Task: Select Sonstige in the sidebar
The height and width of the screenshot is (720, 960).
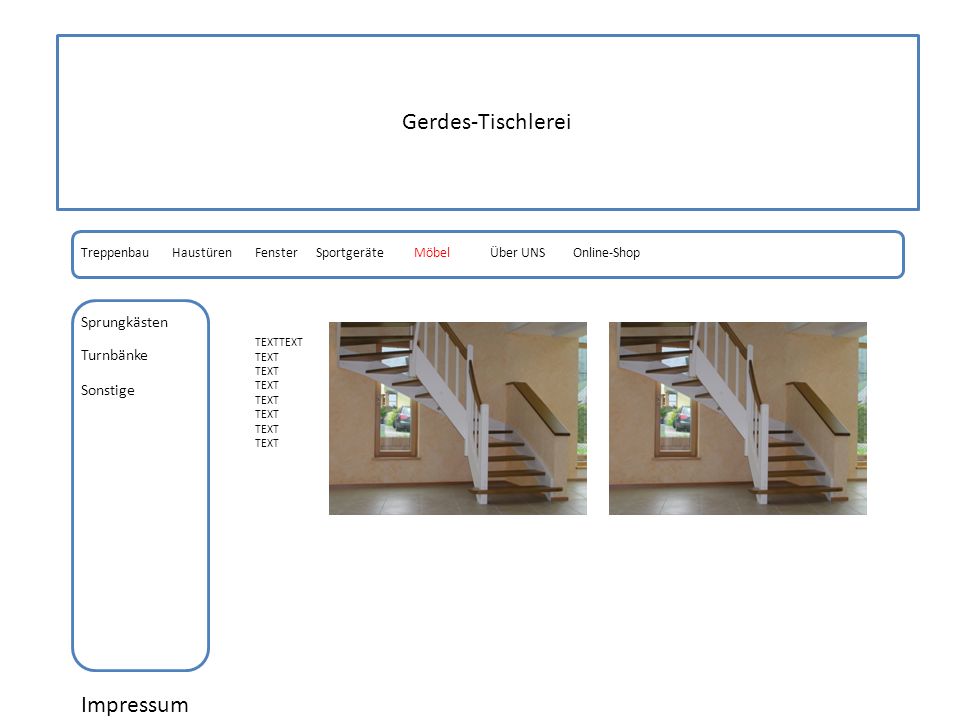Action: point(108,391)
